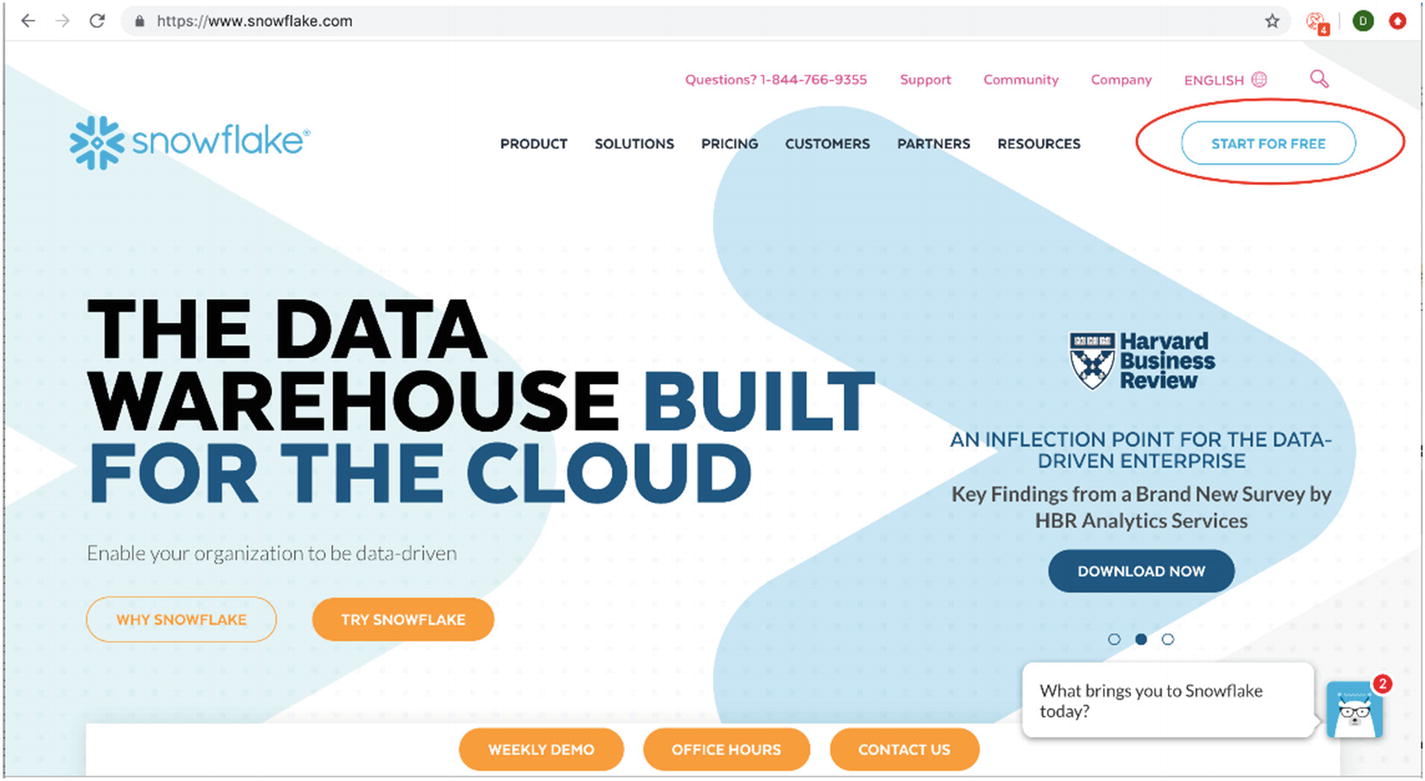
Task: Open the Support link
Action: tap(925, 80)
